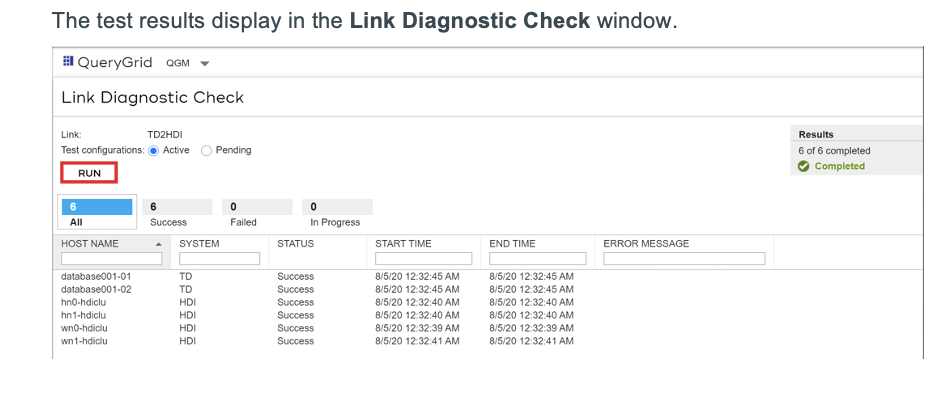Select the Pending test configuration radio
Image resolution: width=948 pixels, height=408 pixels.
click(x=206, y=151)
